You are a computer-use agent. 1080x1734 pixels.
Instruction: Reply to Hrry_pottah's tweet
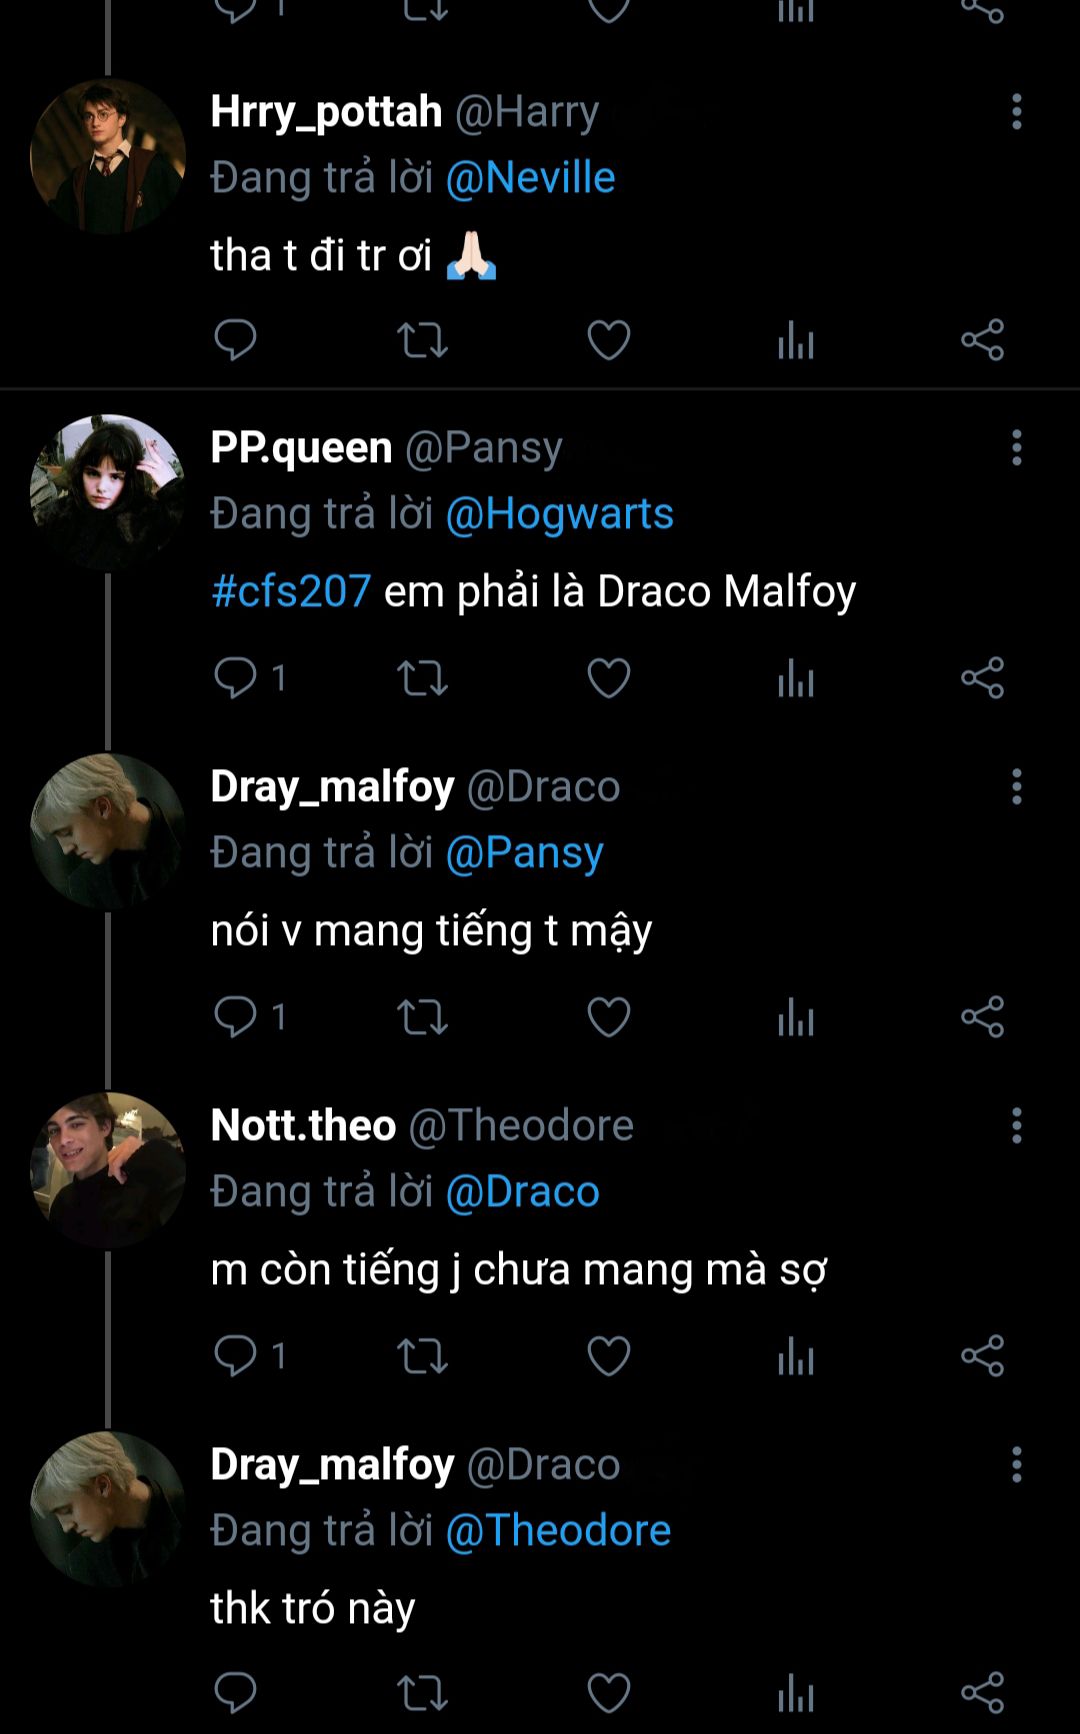click(x=236, y=340)
